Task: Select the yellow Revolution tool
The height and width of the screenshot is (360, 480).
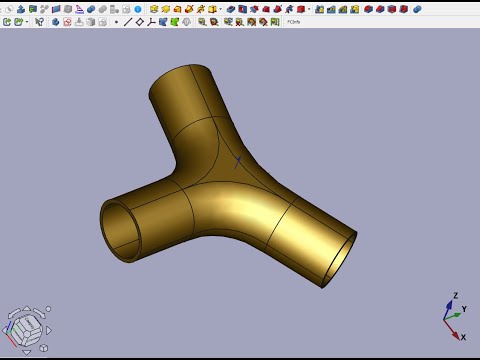Action: (x=165, y=9)
